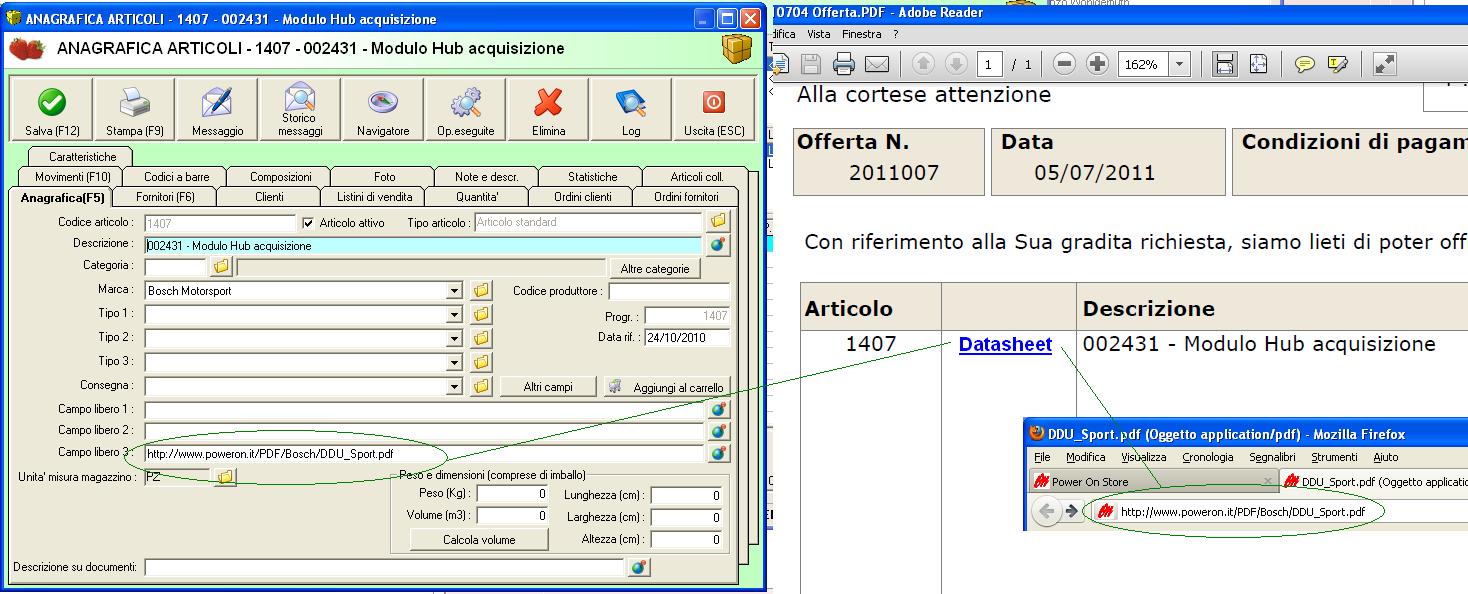The height and width of the screenshot is (594, 1468).
Task: Click the read mode expand icon in Reader
Action: (x=1385, y=65)
